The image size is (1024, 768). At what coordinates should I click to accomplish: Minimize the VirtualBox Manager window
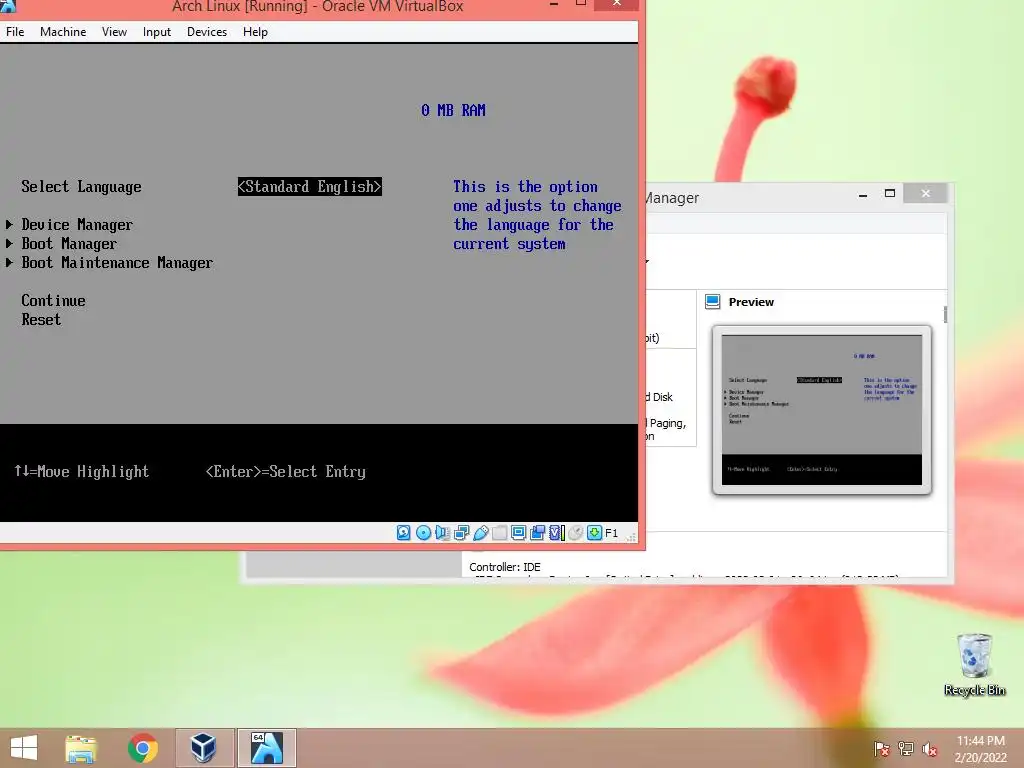863,194
